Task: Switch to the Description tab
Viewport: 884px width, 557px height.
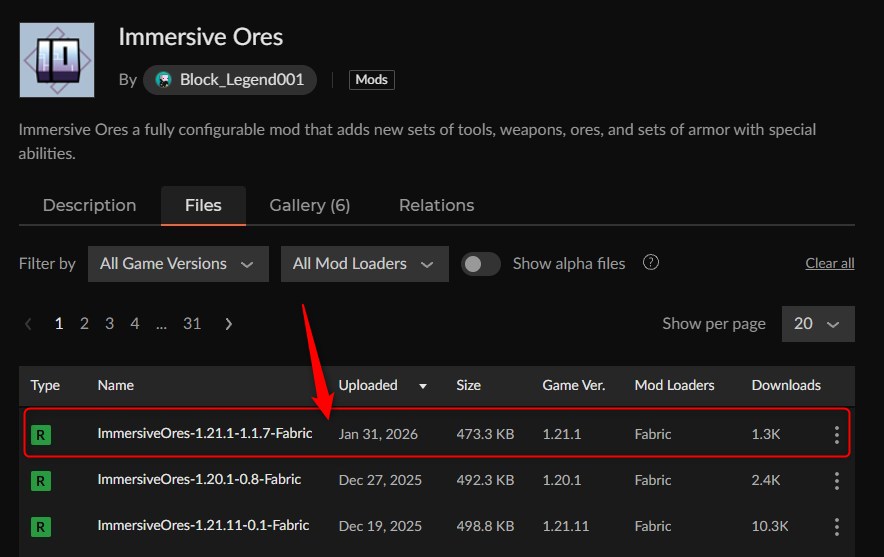Action: coord(90,205)
